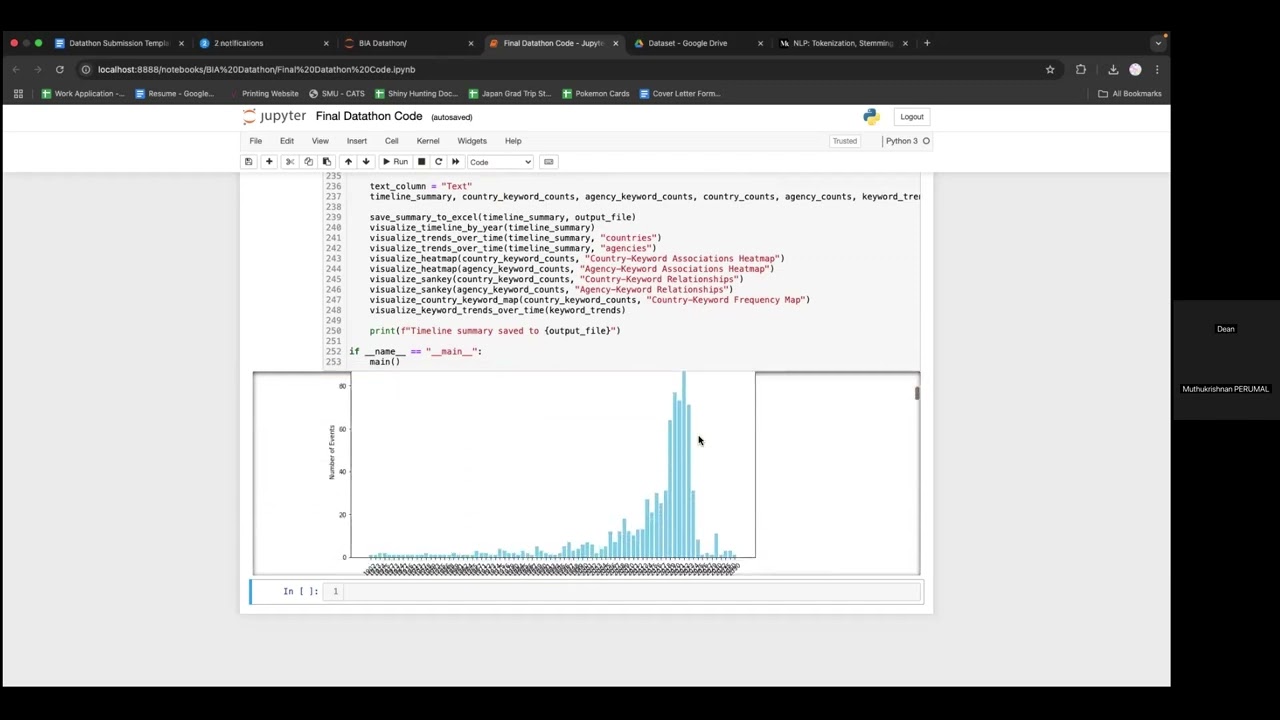
Task: Open the Widgets menu
Action: coord(472,141)
